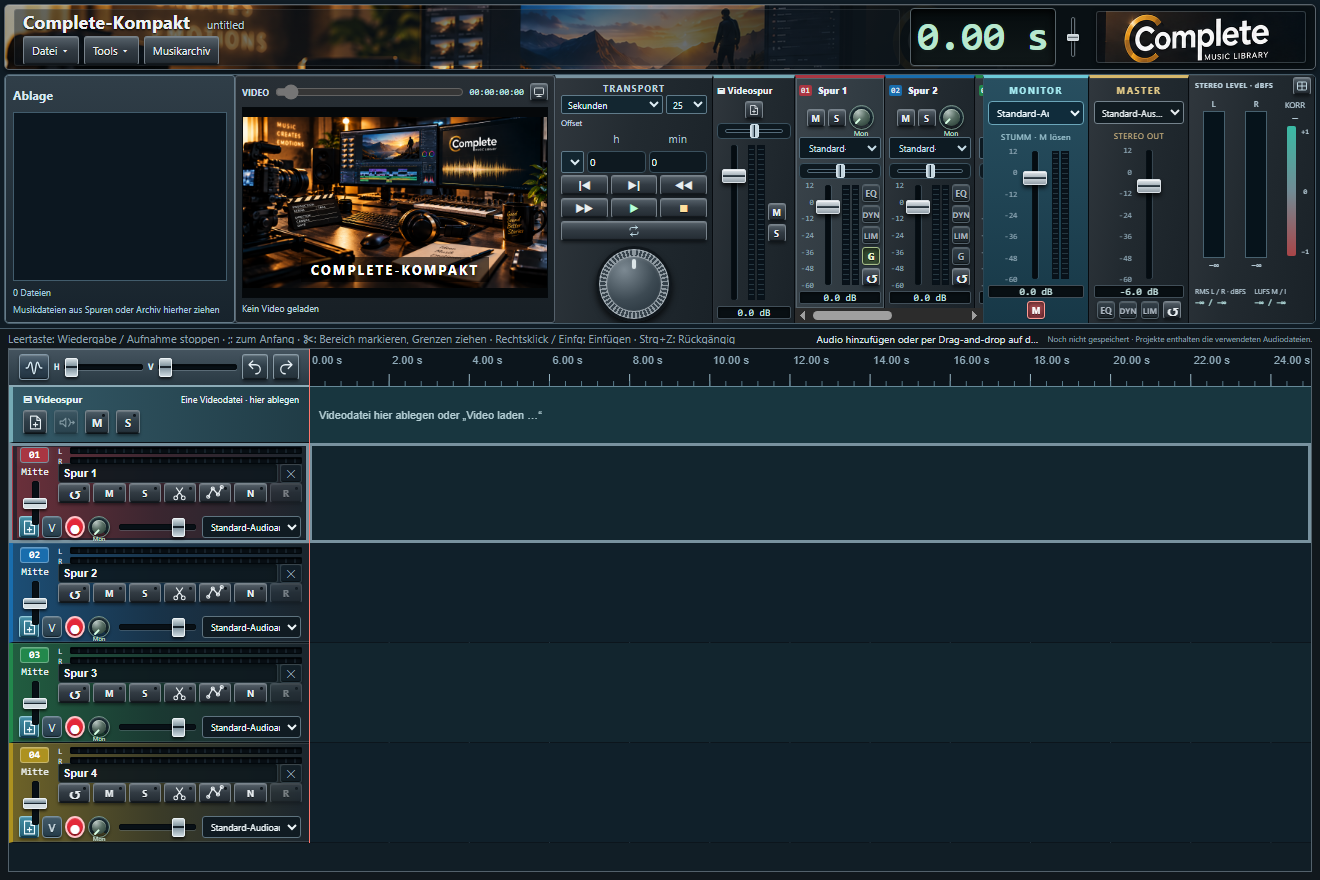Click the rewind button in Transport
Image resolution: width=1320 pixels, height=880 pixels.
tap(683, 185)
